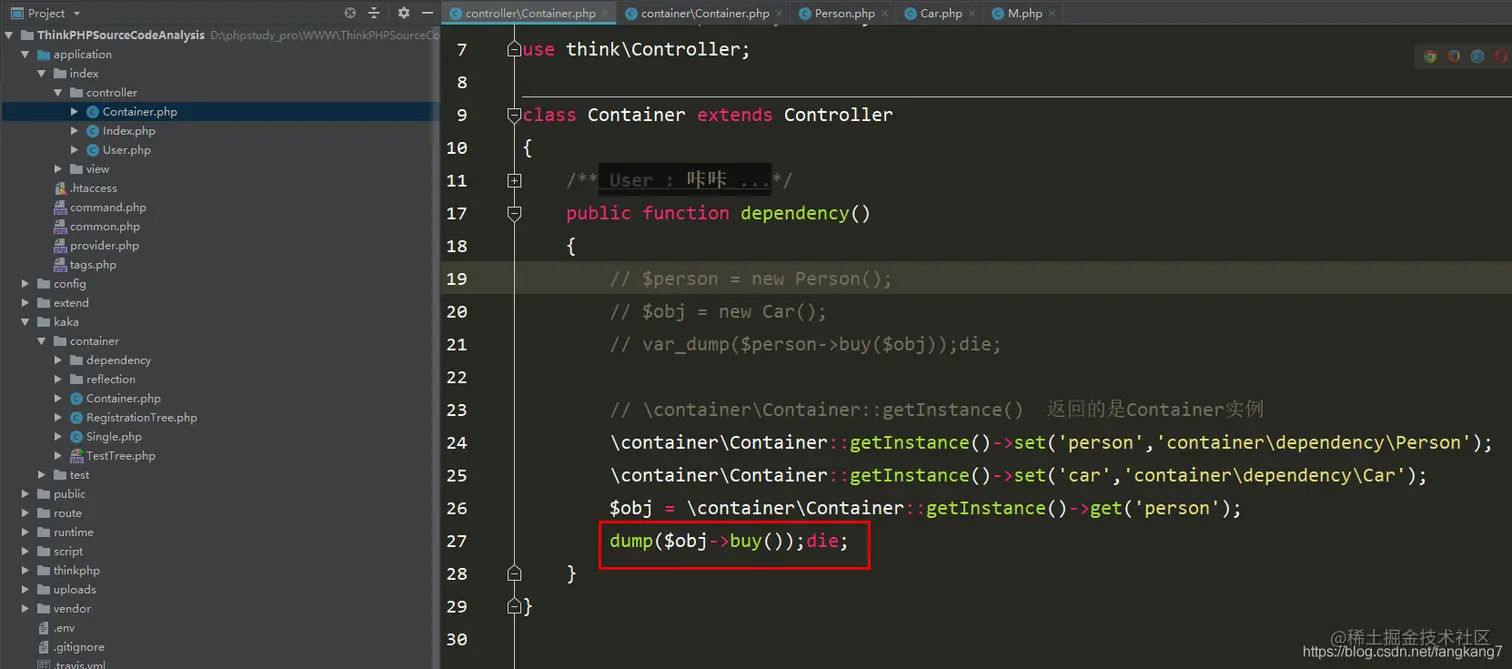
Task: Collapse the kaka folder arrow
Action: coord(25,322)
